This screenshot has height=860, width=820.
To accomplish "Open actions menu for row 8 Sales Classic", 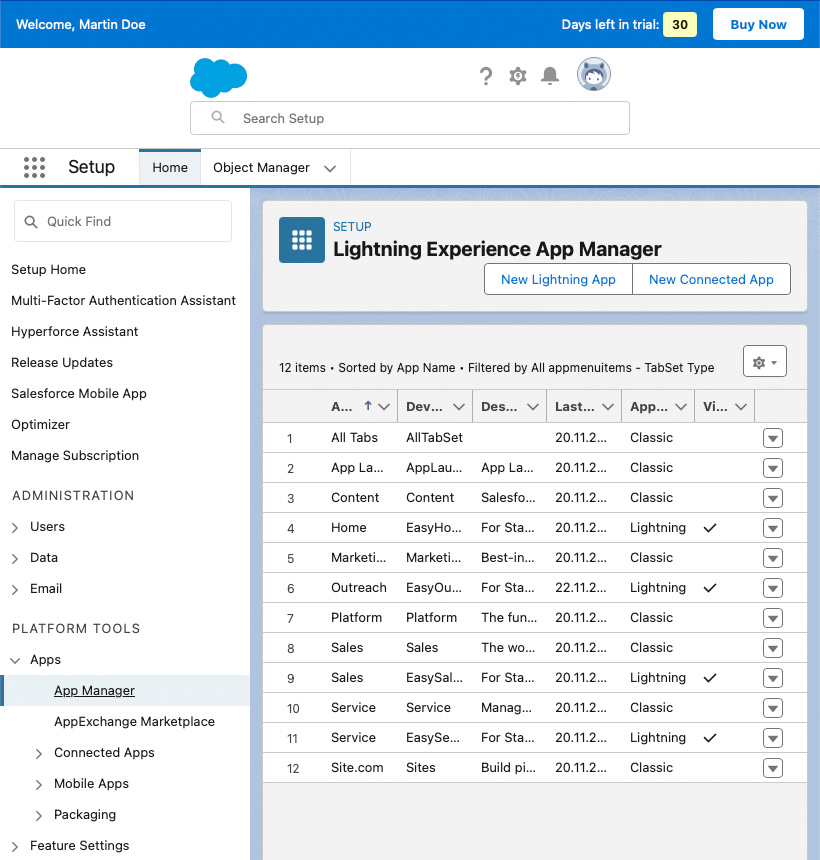I will tap(772, 648).
